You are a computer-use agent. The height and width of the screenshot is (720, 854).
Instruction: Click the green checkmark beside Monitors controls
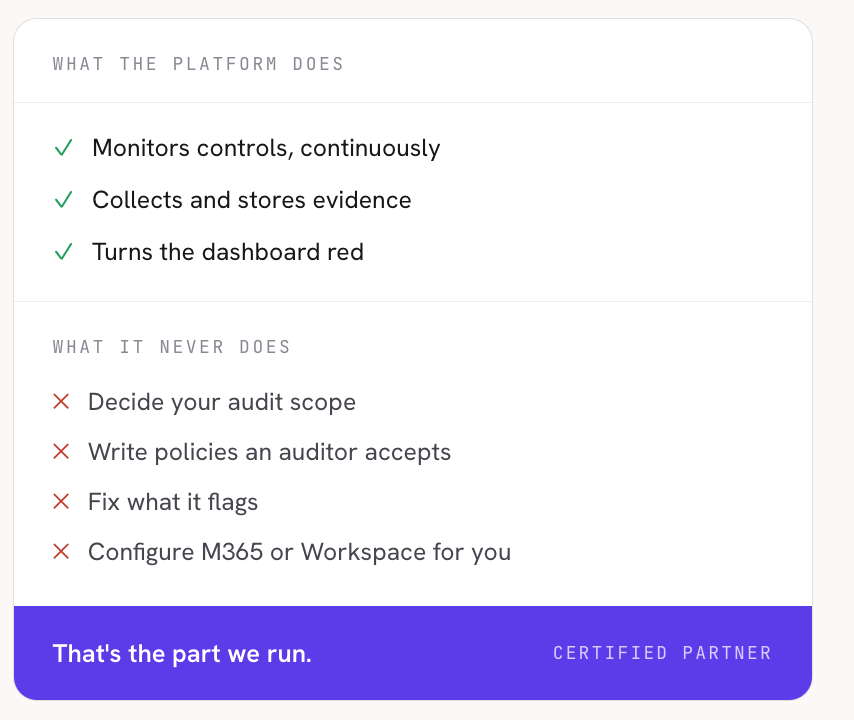click(x=64, y=148)
